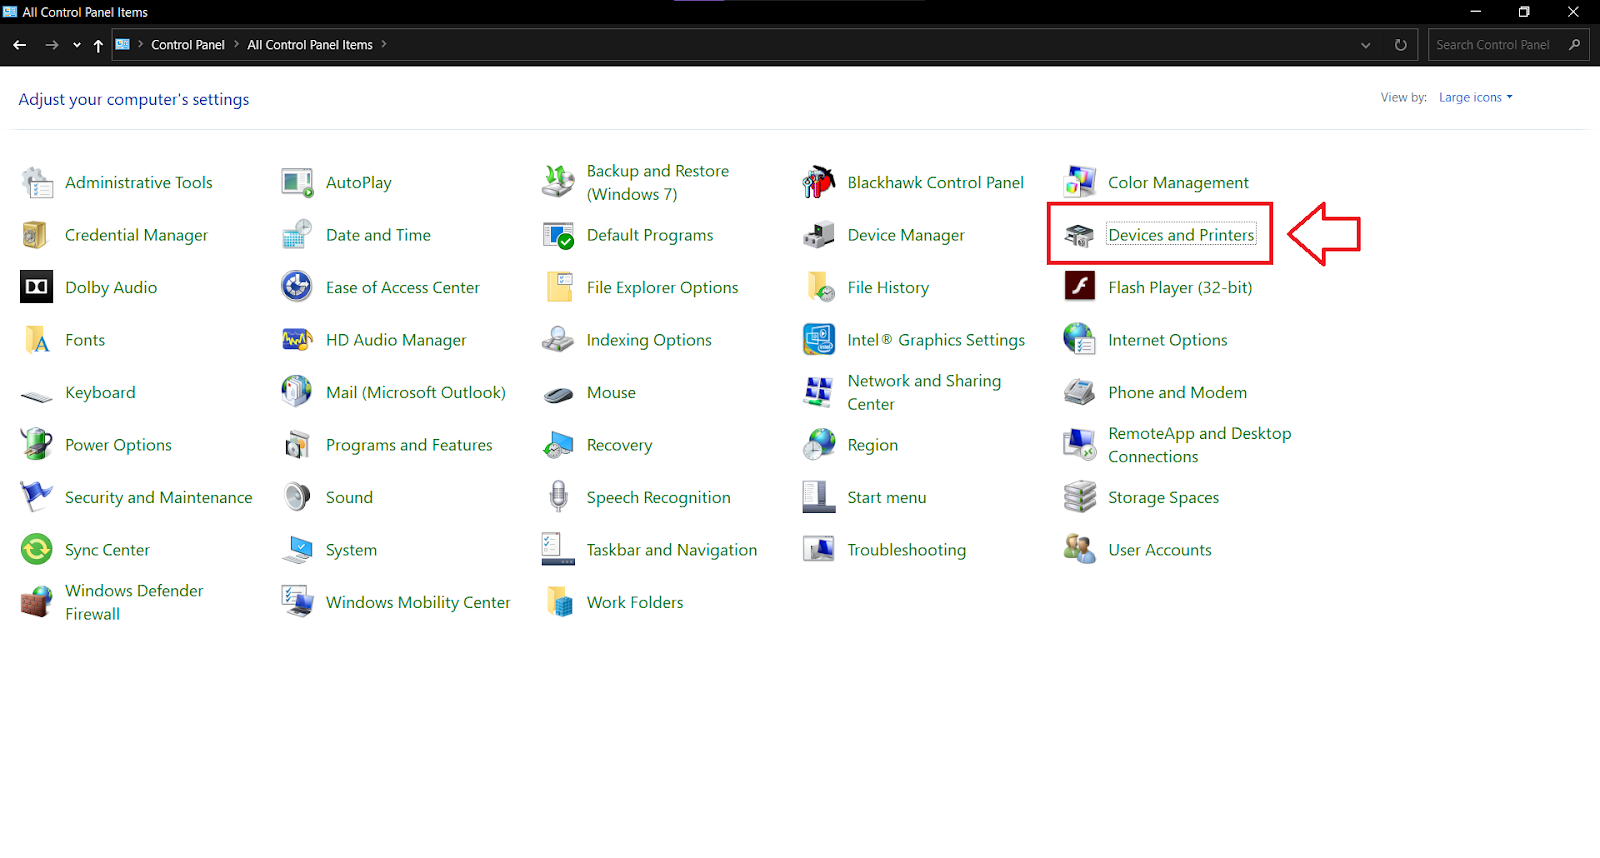
Task: Open the Phone and Modem icon
Action: tap(1080, 392)
